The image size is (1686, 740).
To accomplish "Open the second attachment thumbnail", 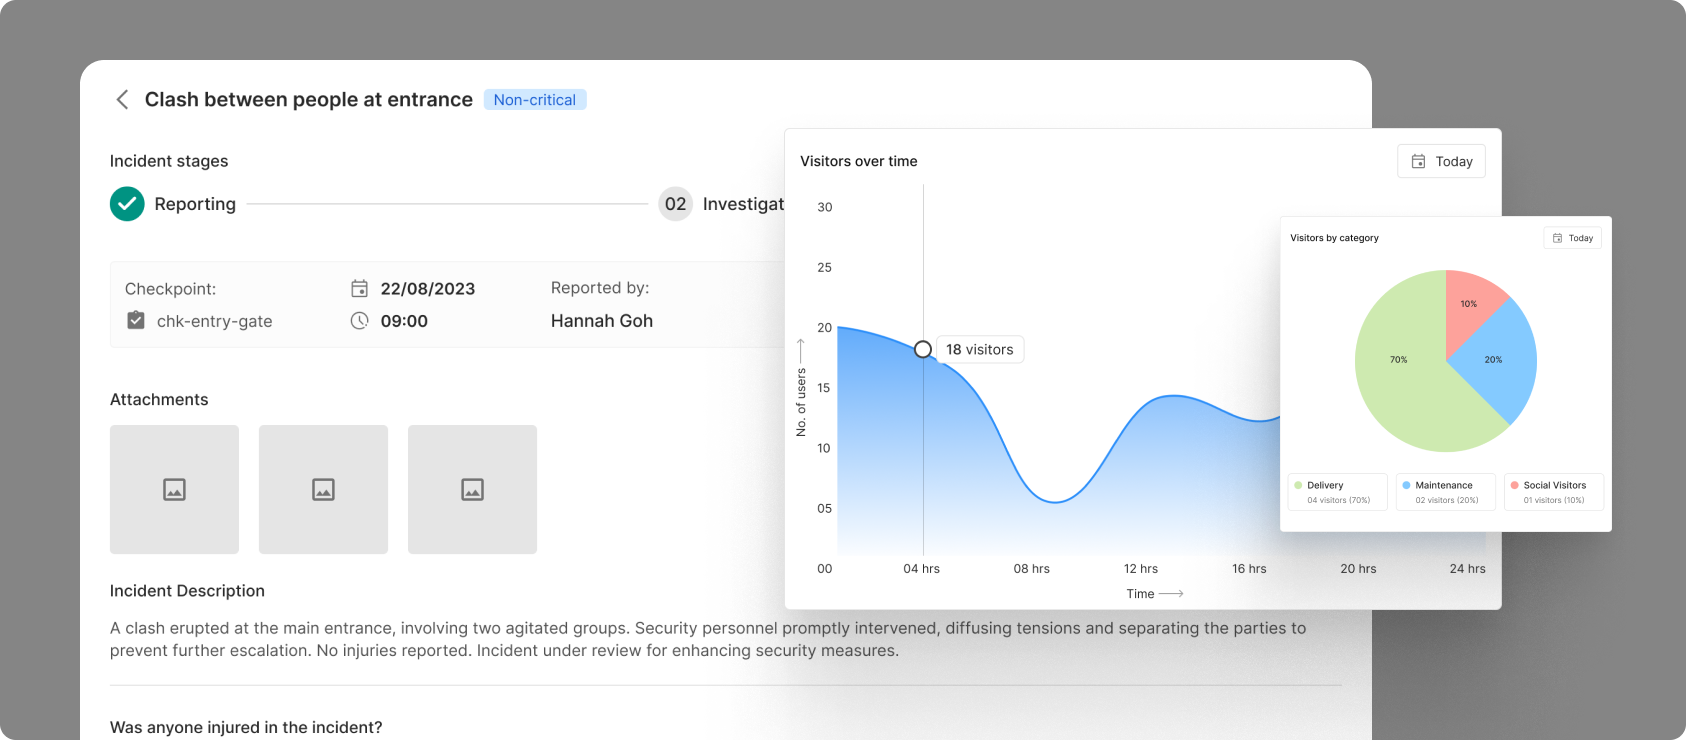I will pos(323,489).
